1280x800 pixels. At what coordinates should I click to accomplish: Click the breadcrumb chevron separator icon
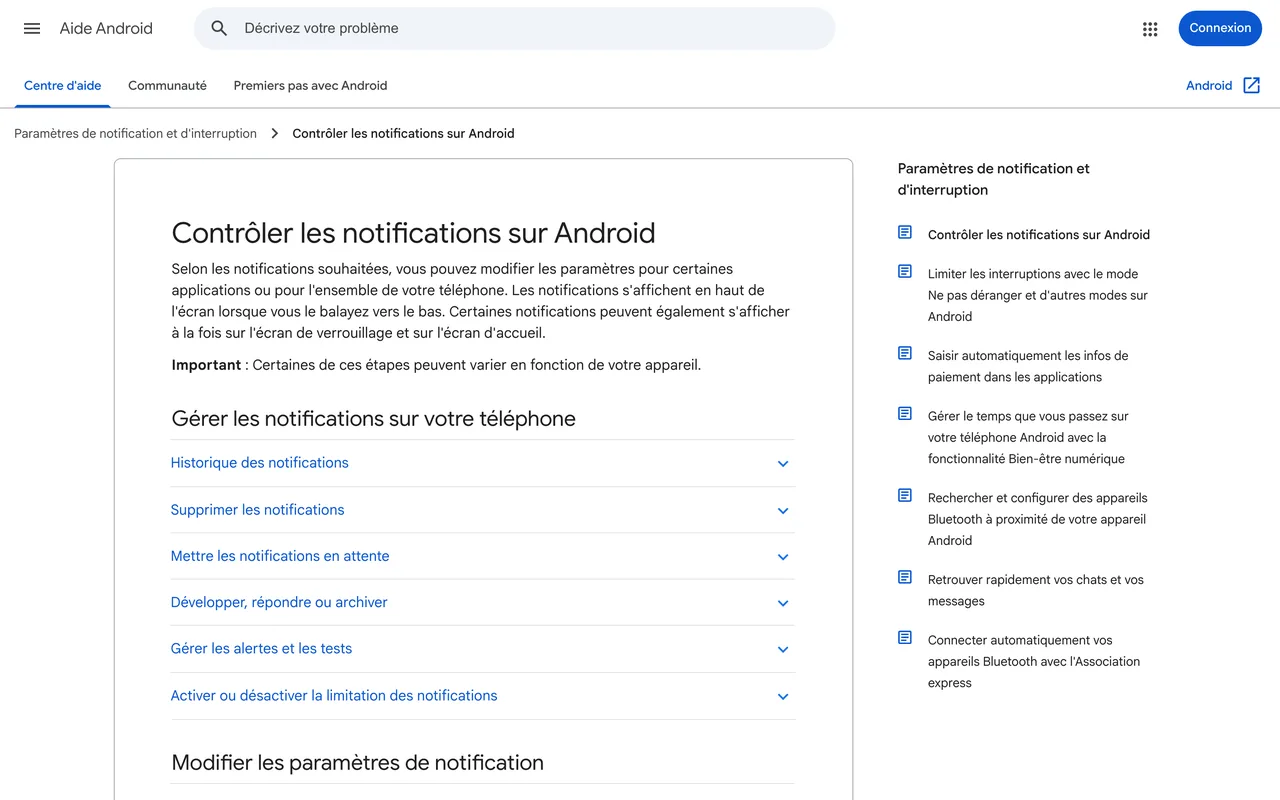[275, 133]
